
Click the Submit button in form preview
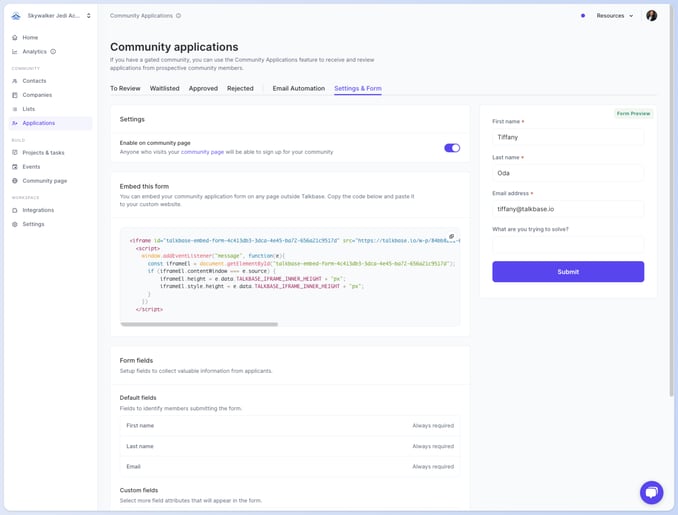click(x=568, y=272)
